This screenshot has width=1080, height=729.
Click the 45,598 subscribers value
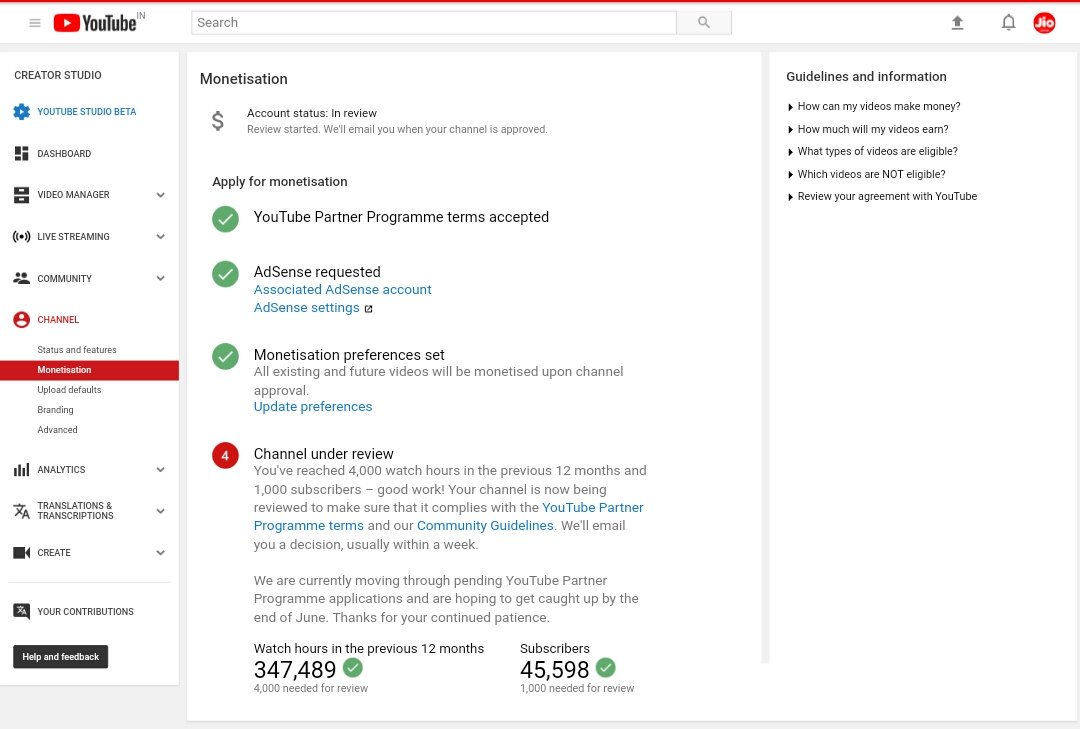554,670
